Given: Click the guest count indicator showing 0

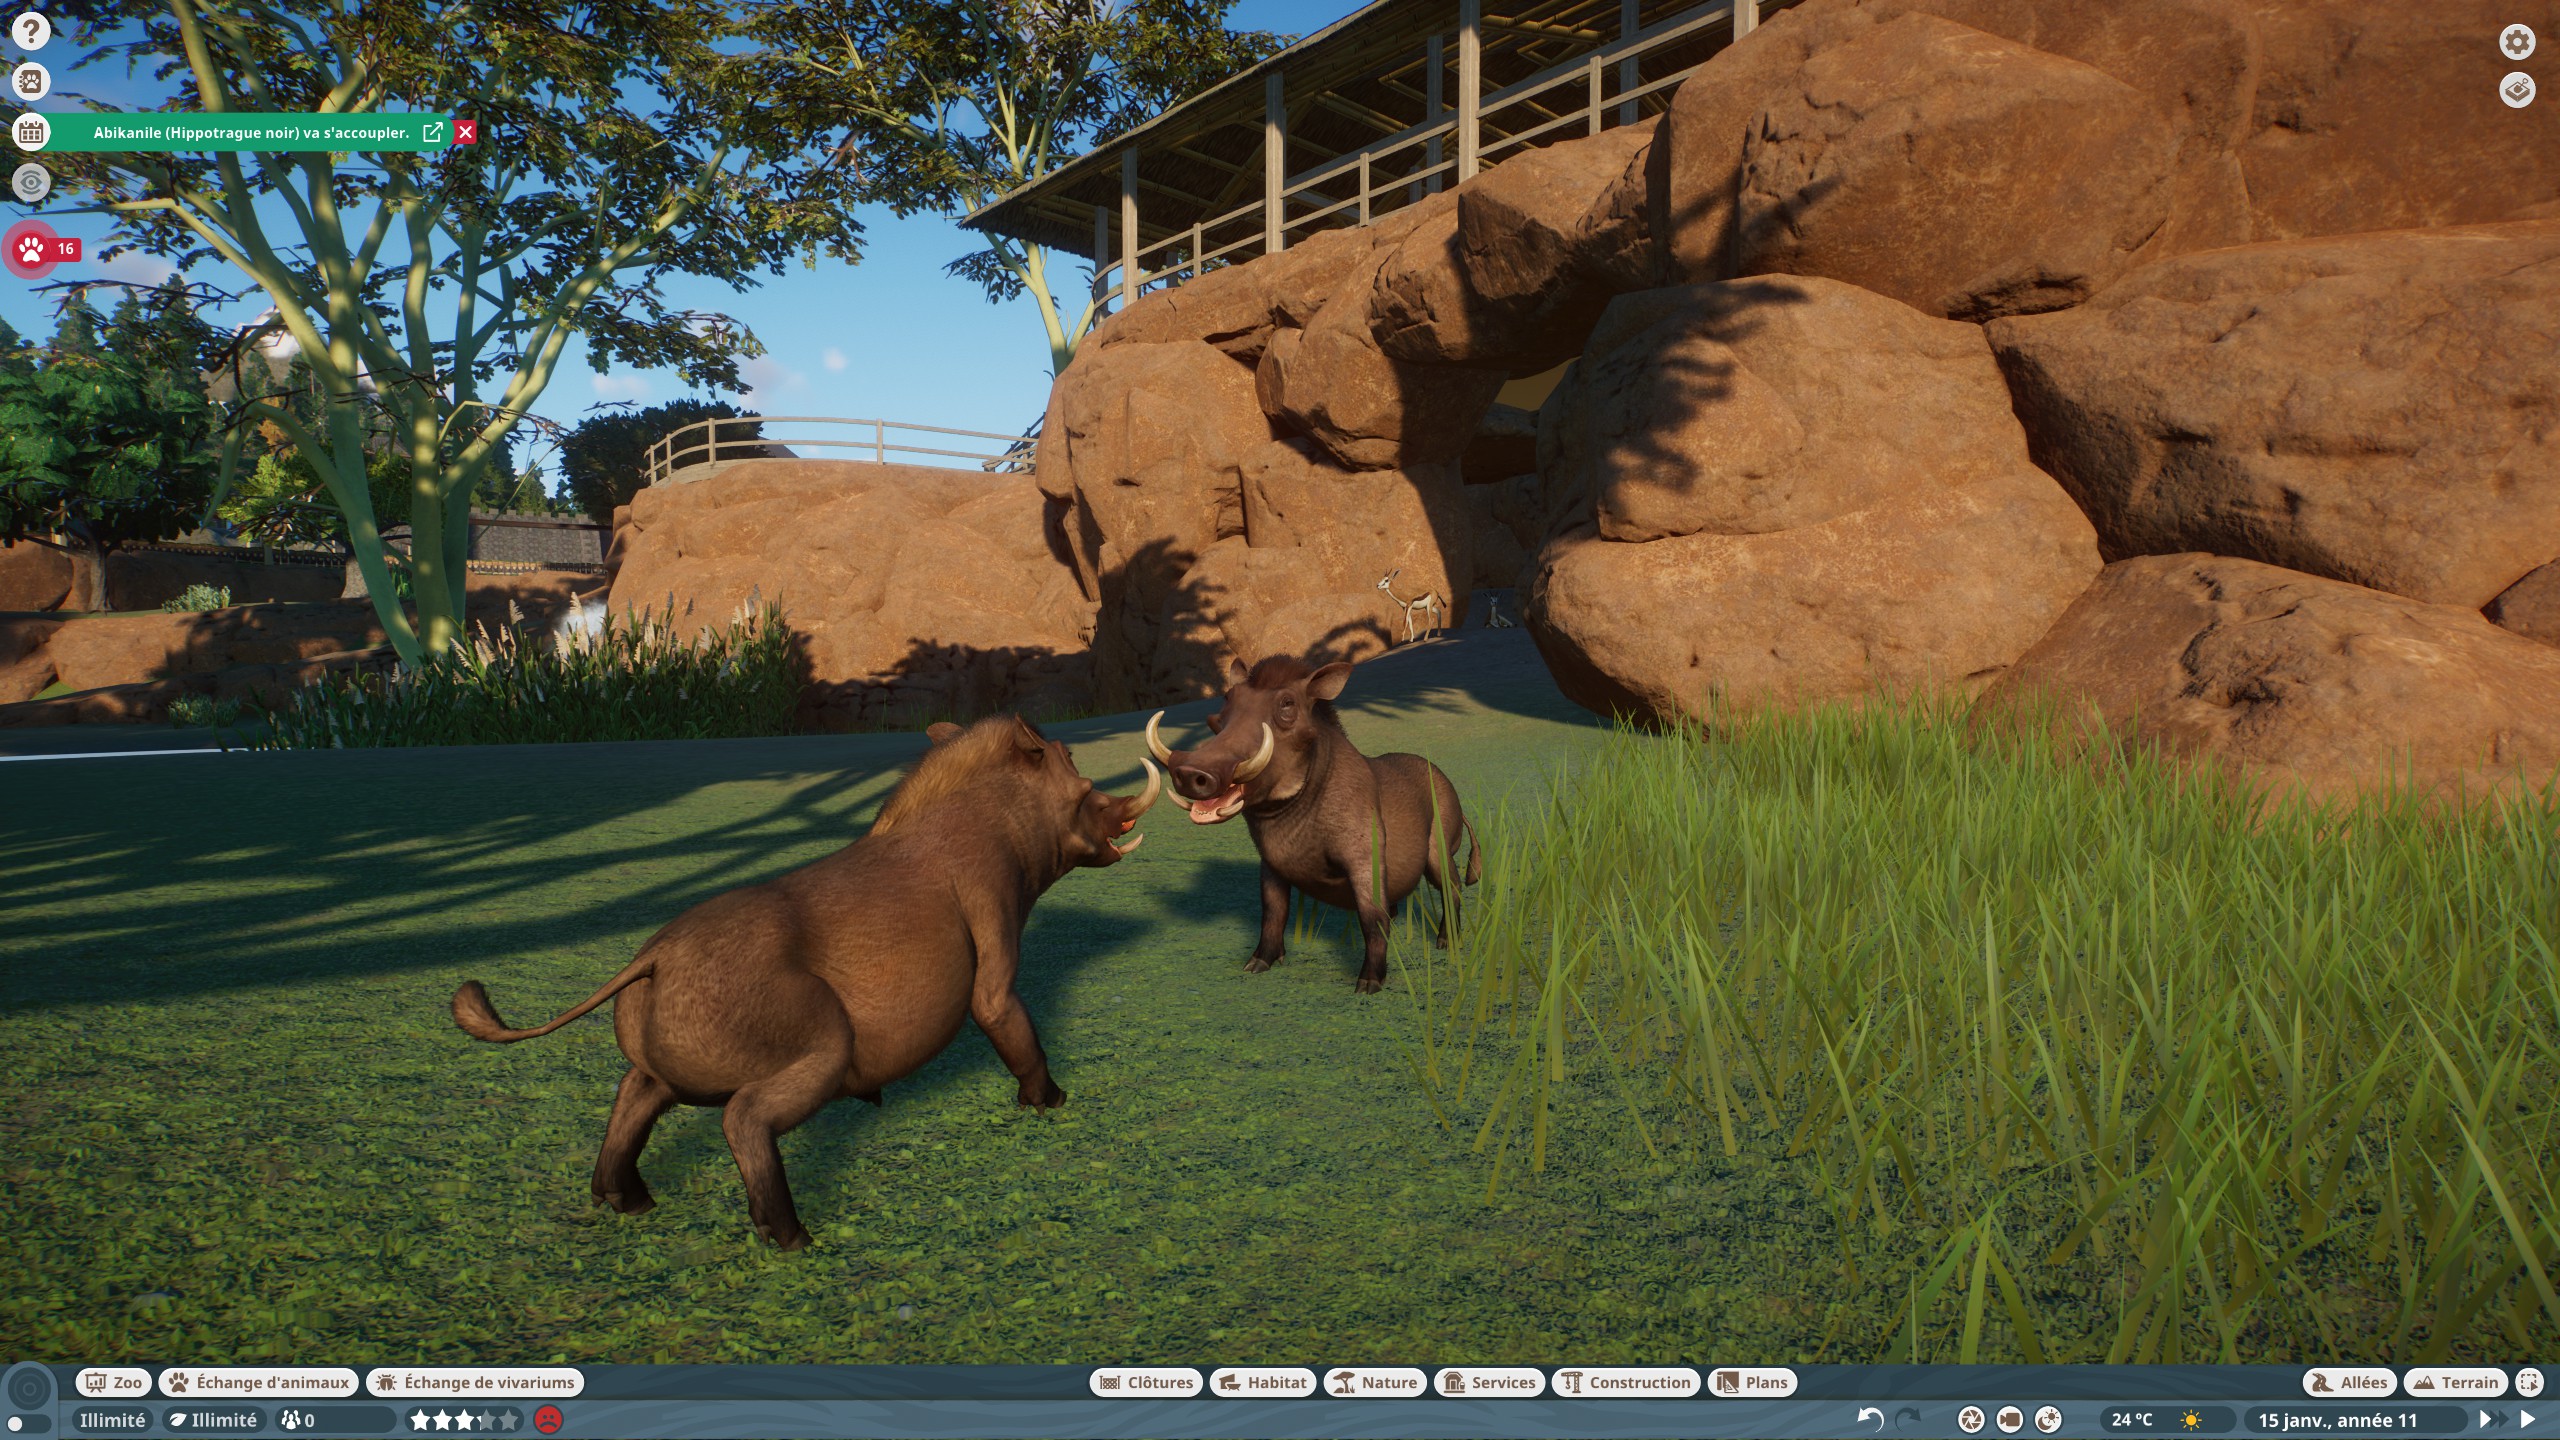Looking at the screenshot, I should [334, 1419].
